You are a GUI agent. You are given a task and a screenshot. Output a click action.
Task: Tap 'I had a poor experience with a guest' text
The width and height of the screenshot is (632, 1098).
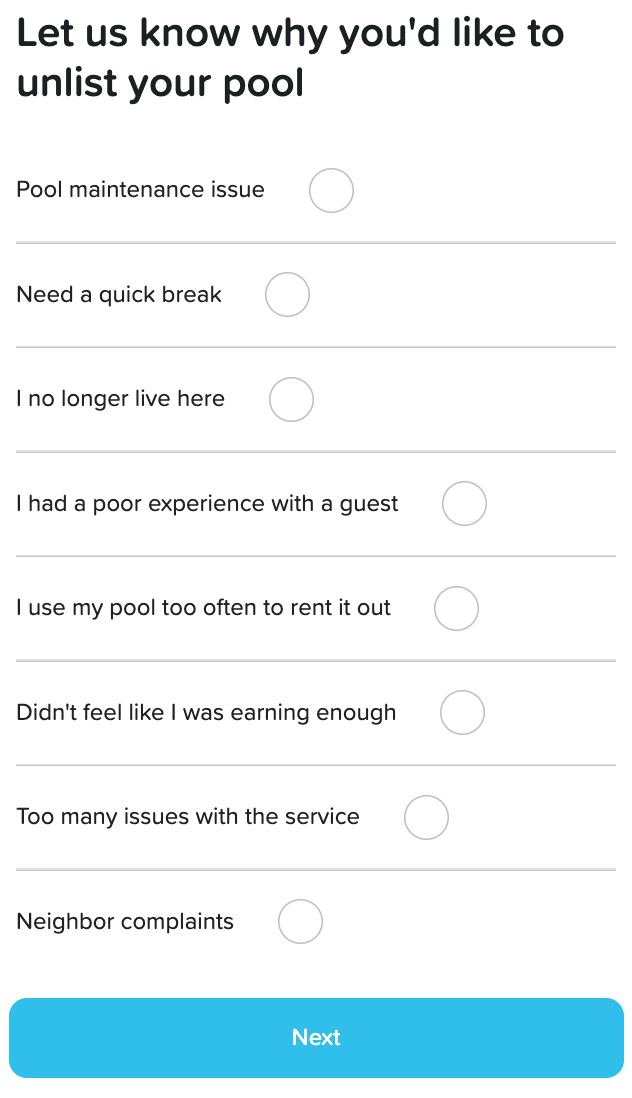point(207,504)
